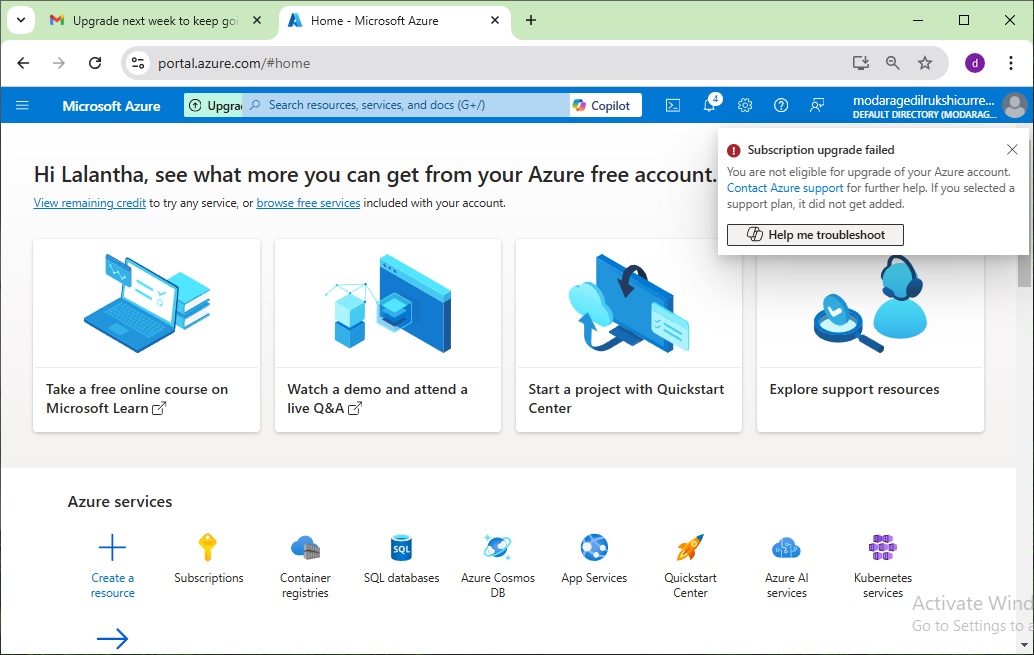Click the More services arrow icon
This screenshot has width=1034, height=655.
point(112,638)
